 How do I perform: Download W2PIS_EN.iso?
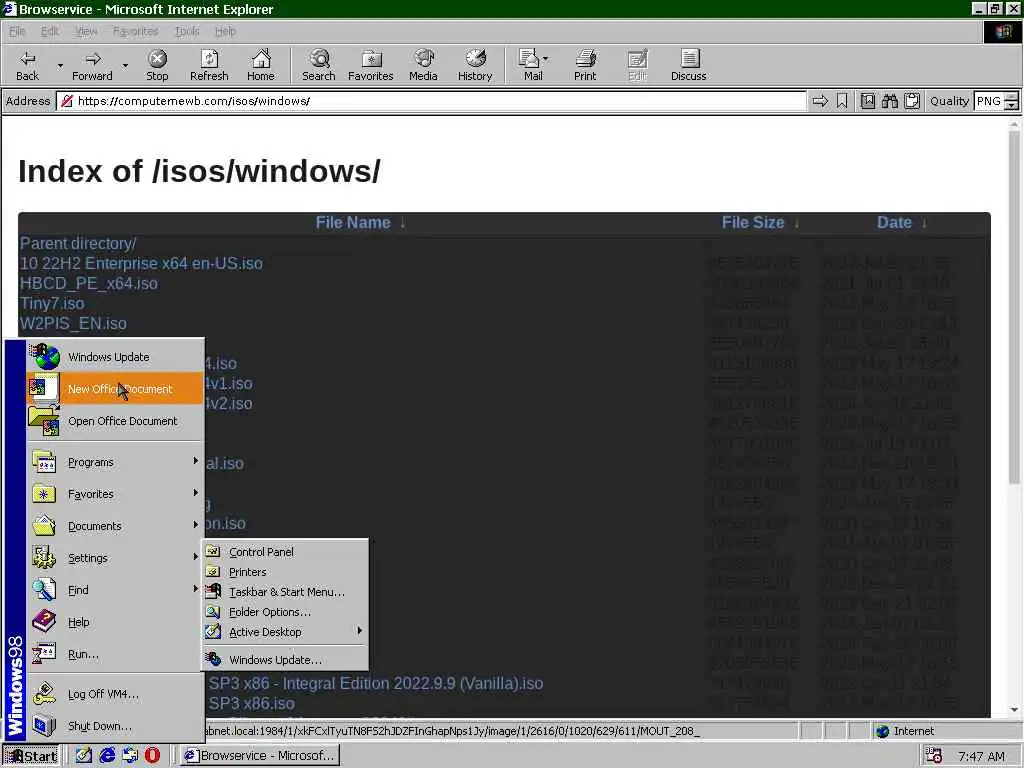click(73, 323)
